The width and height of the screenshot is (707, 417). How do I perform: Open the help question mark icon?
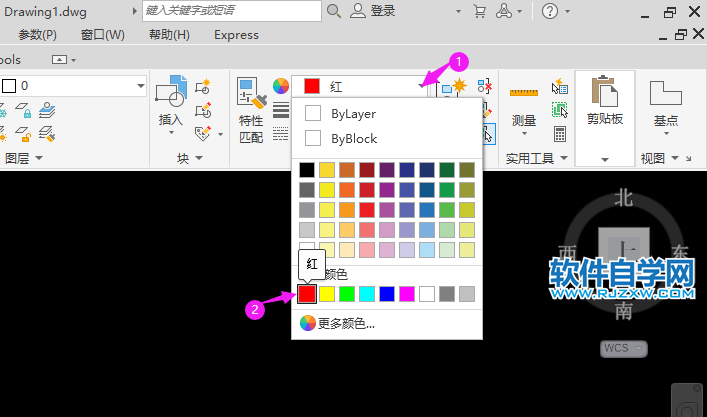tap(550, 11)
